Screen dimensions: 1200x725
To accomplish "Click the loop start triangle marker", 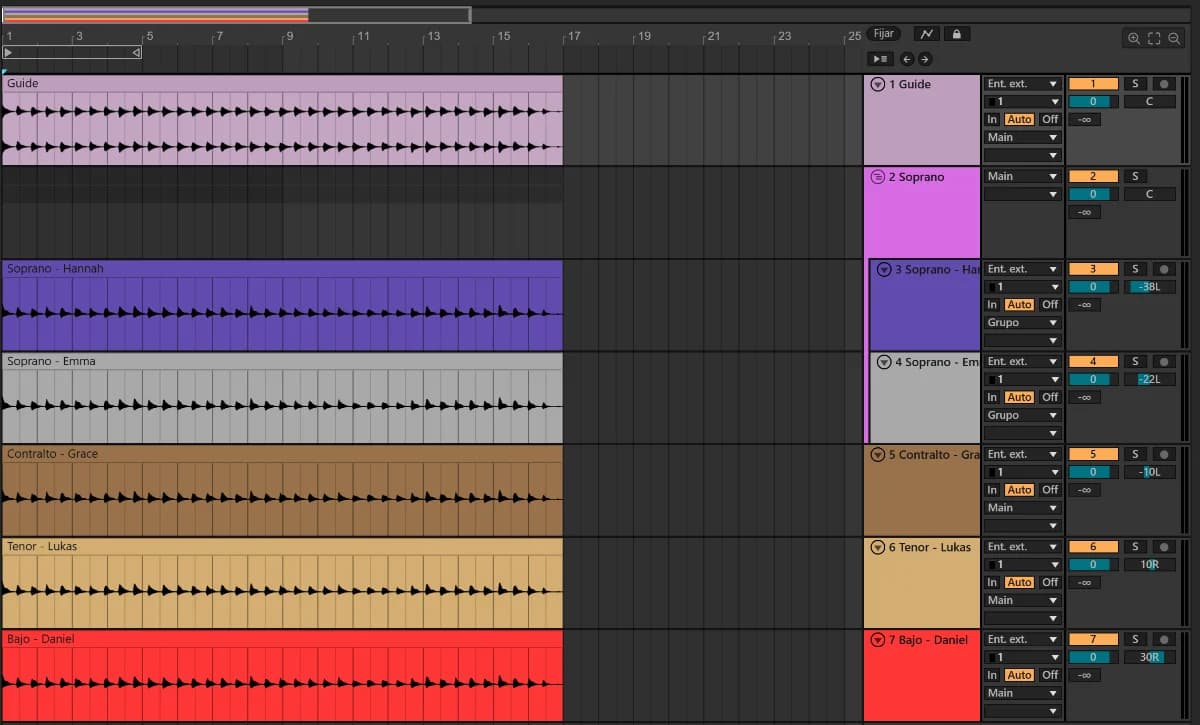I will (9, 52).
